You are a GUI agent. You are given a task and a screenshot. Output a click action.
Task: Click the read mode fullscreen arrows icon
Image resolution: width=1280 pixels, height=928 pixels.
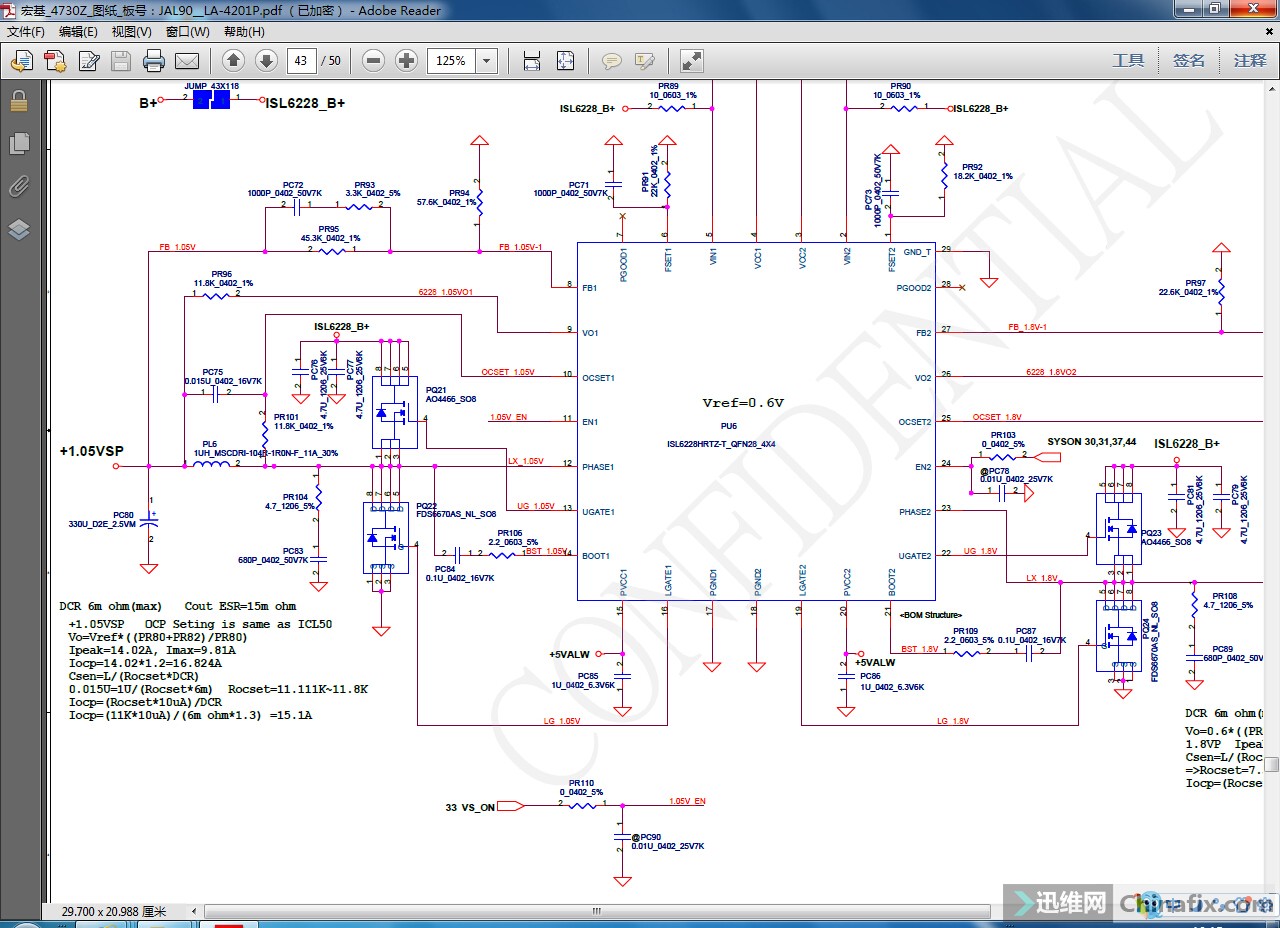tap(691, 61)
